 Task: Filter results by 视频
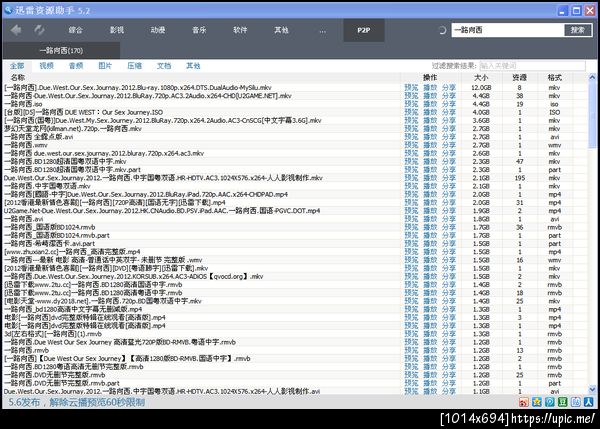(x=46, y=66)
